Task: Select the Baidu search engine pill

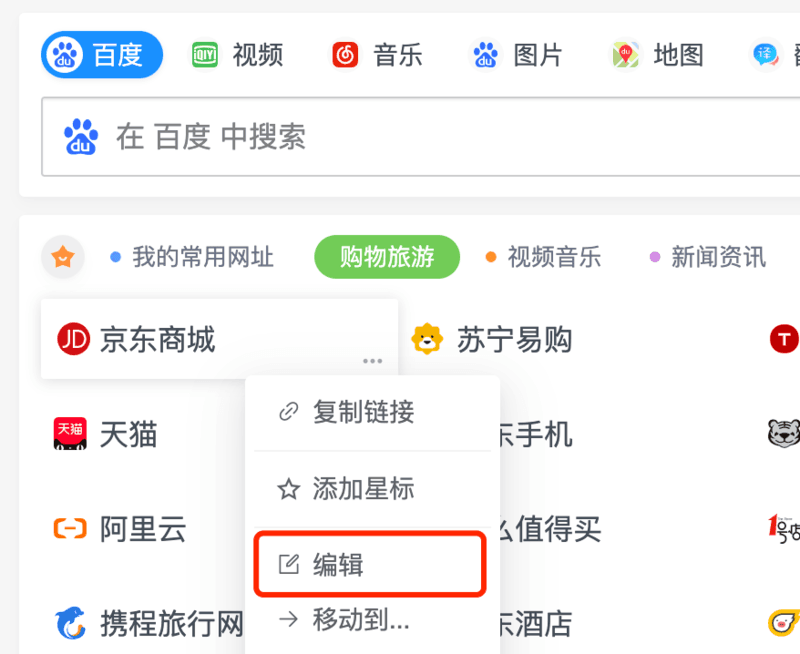Action: (x=102, y=55)
